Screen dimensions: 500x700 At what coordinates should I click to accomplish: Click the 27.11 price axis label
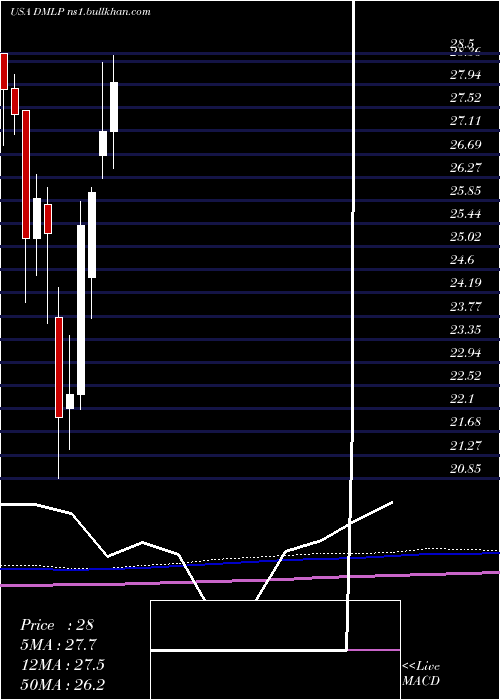(x=465, y=121)
